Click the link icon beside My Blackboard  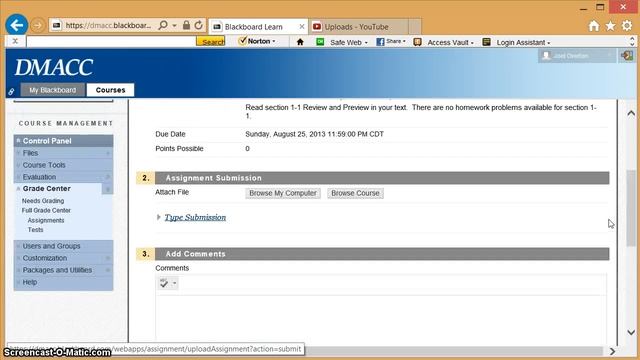(x=11, y=91)
